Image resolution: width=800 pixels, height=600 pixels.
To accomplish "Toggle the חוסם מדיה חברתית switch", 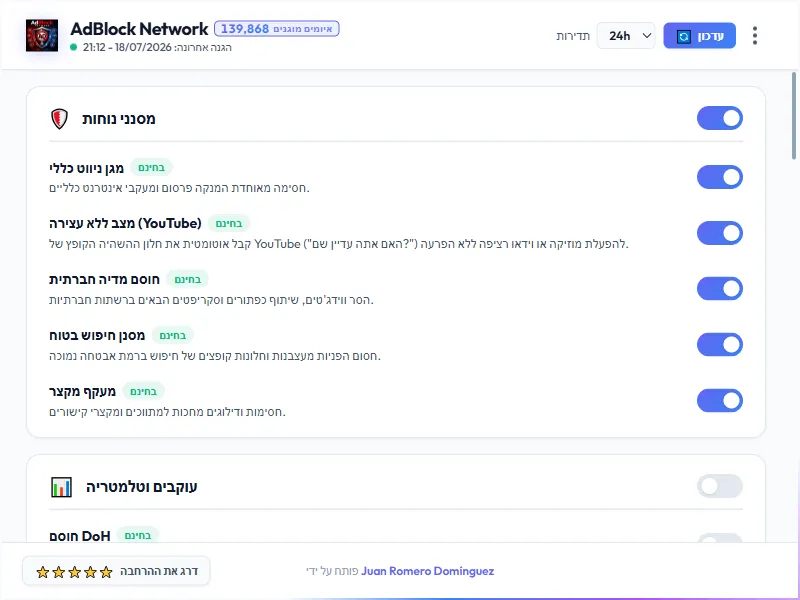I will (x=720, y=289).
